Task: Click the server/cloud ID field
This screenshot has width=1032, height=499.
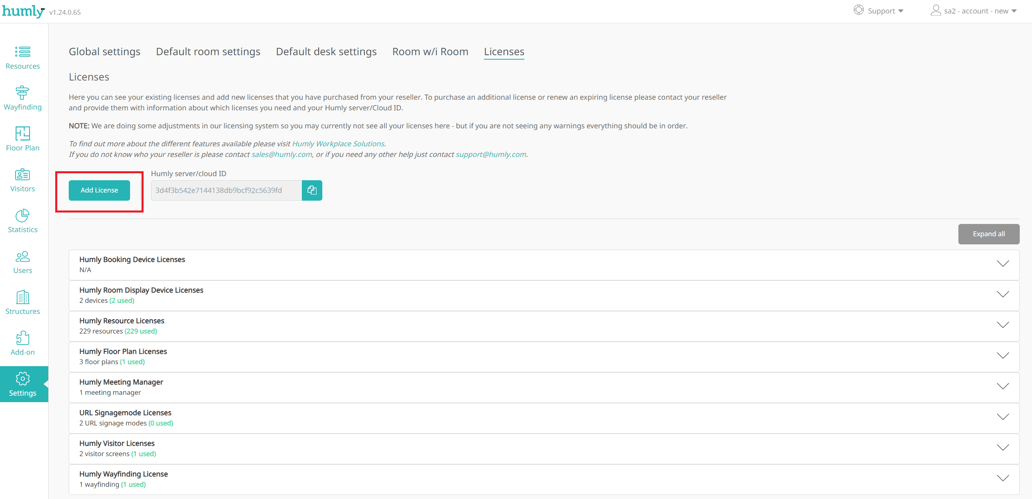Action: click(x=226, y=190)
